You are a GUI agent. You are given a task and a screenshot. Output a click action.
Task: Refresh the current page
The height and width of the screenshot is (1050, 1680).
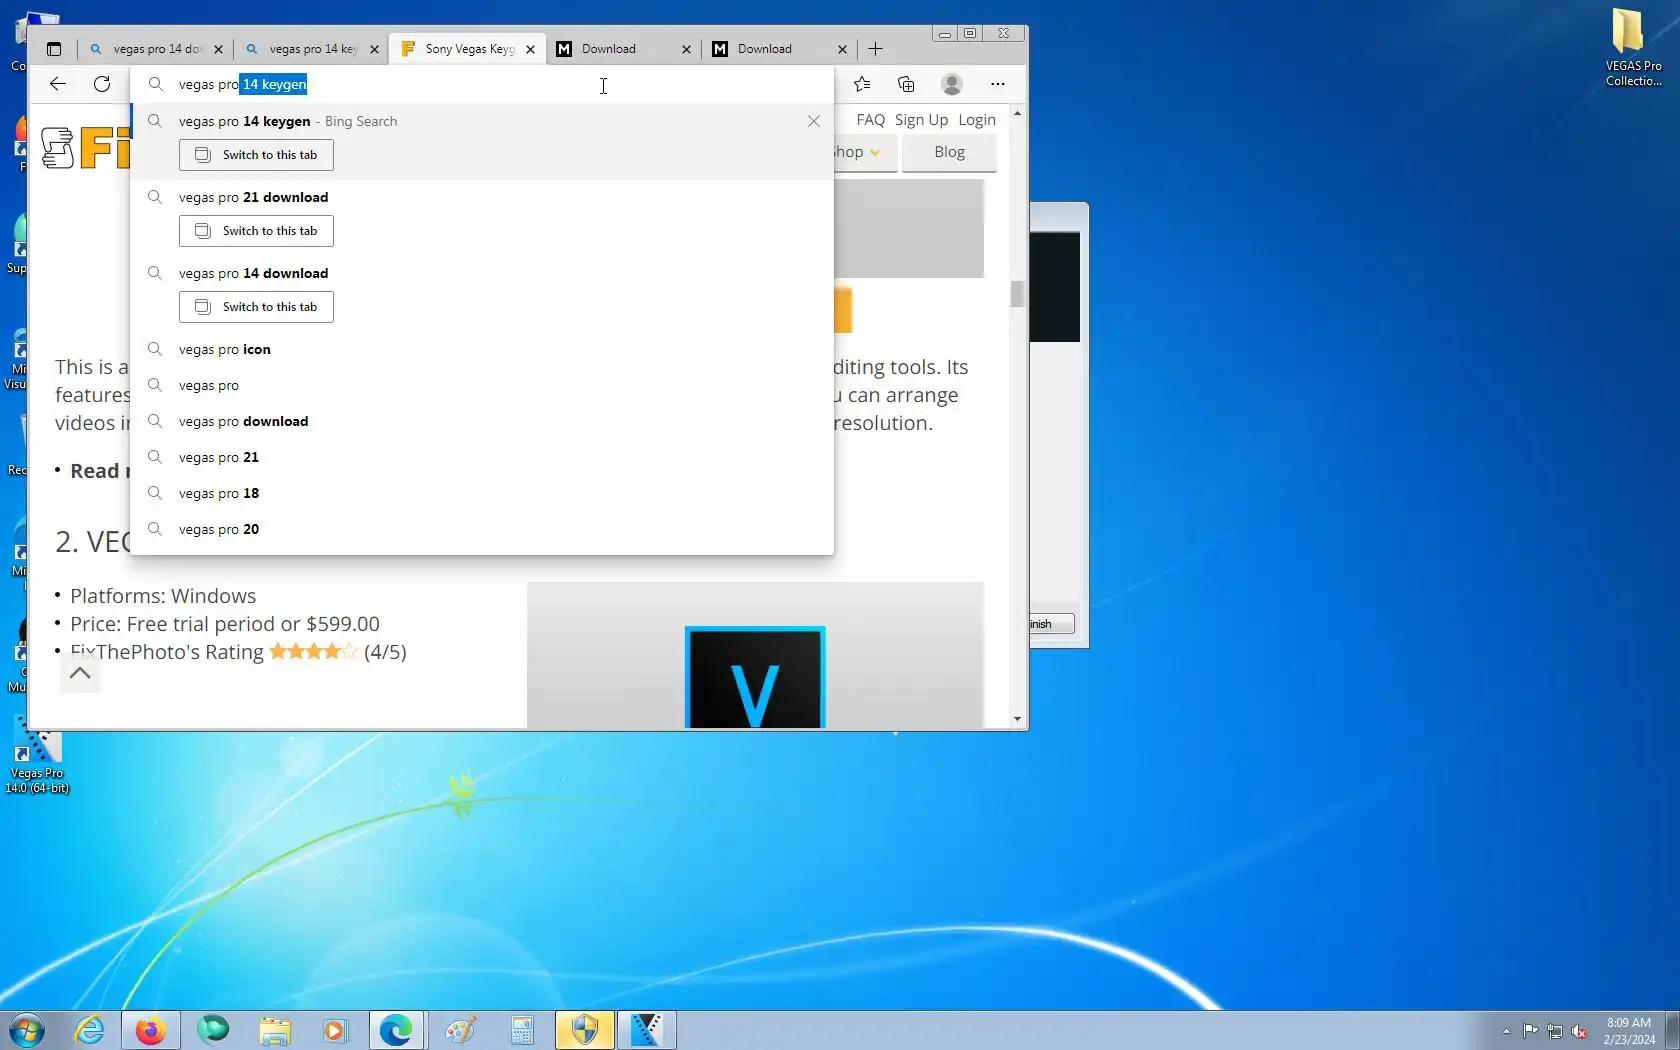pyautogui.click(x=102, y=84)
